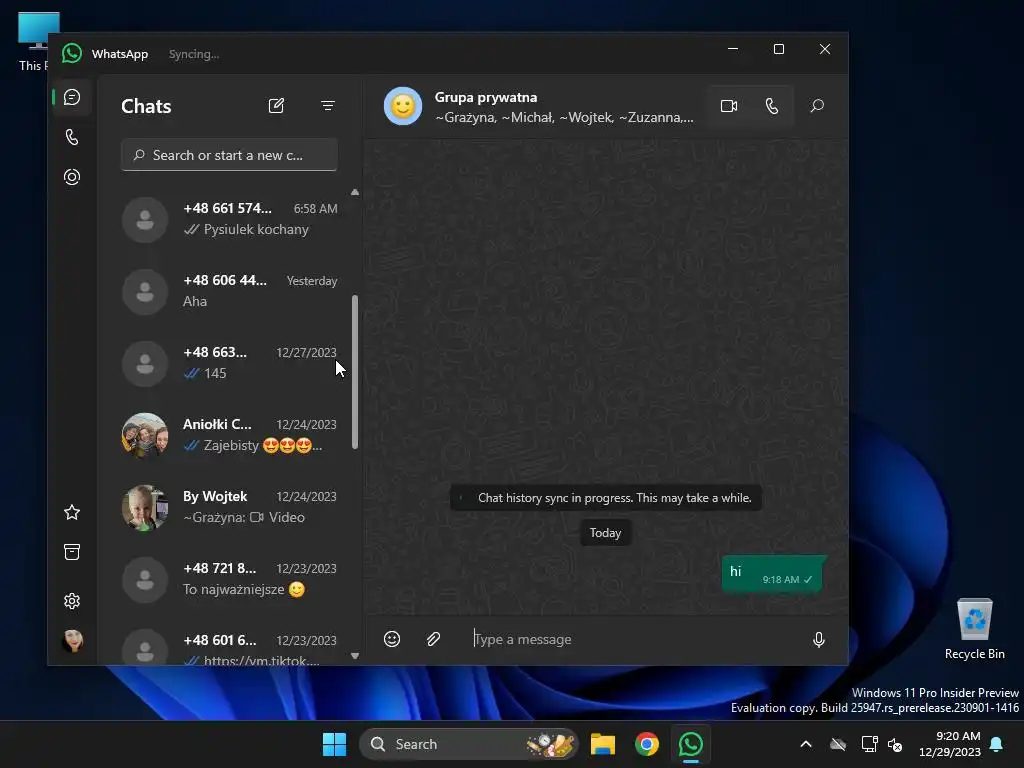Open File Explorer from taskbar
Screen dimensions: 1024x768
point(603,744)
